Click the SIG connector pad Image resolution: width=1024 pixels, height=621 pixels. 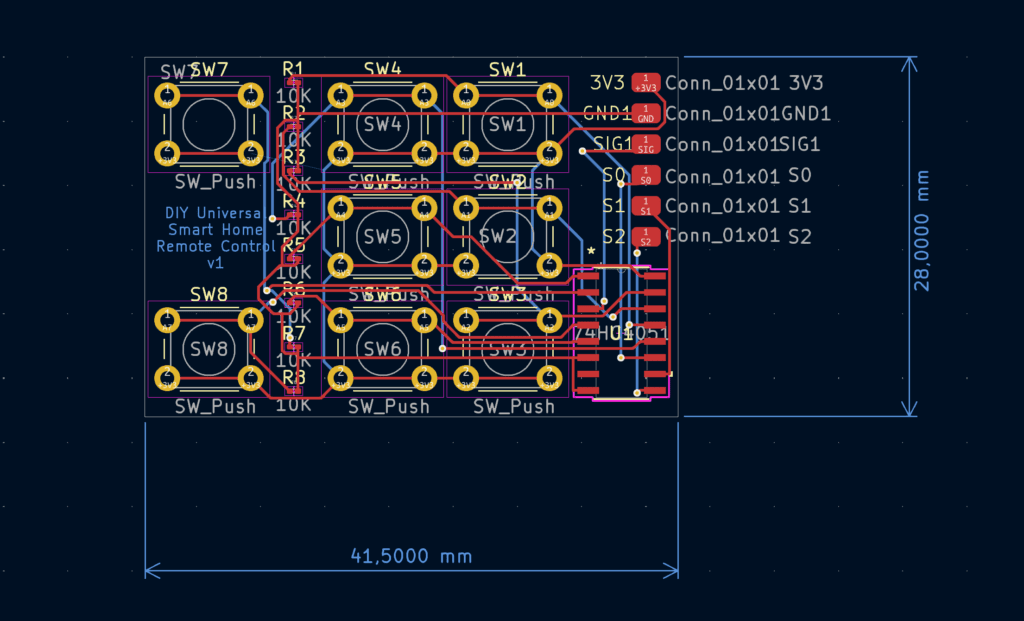click(x=646, y=144)
